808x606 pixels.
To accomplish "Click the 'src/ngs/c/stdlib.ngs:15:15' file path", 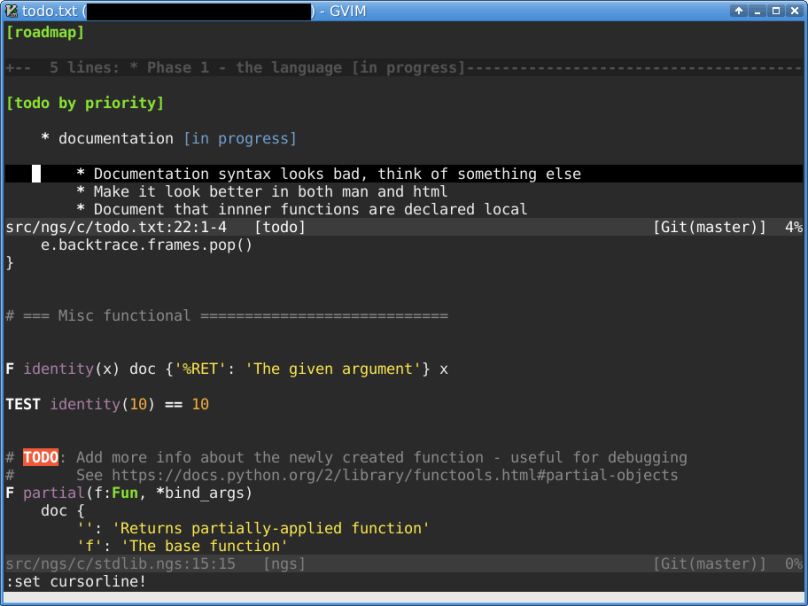I will pyautogui.click(x=110, y=563).
